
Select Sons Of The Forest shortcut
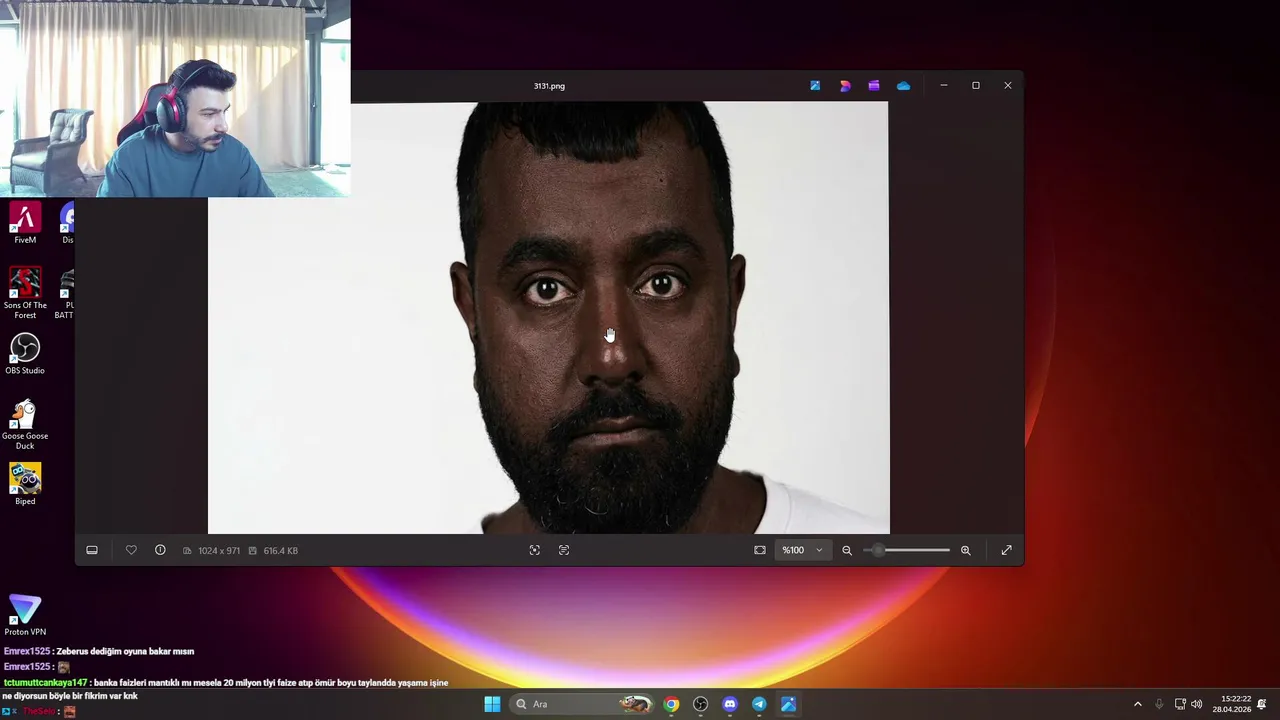(25, 293)
